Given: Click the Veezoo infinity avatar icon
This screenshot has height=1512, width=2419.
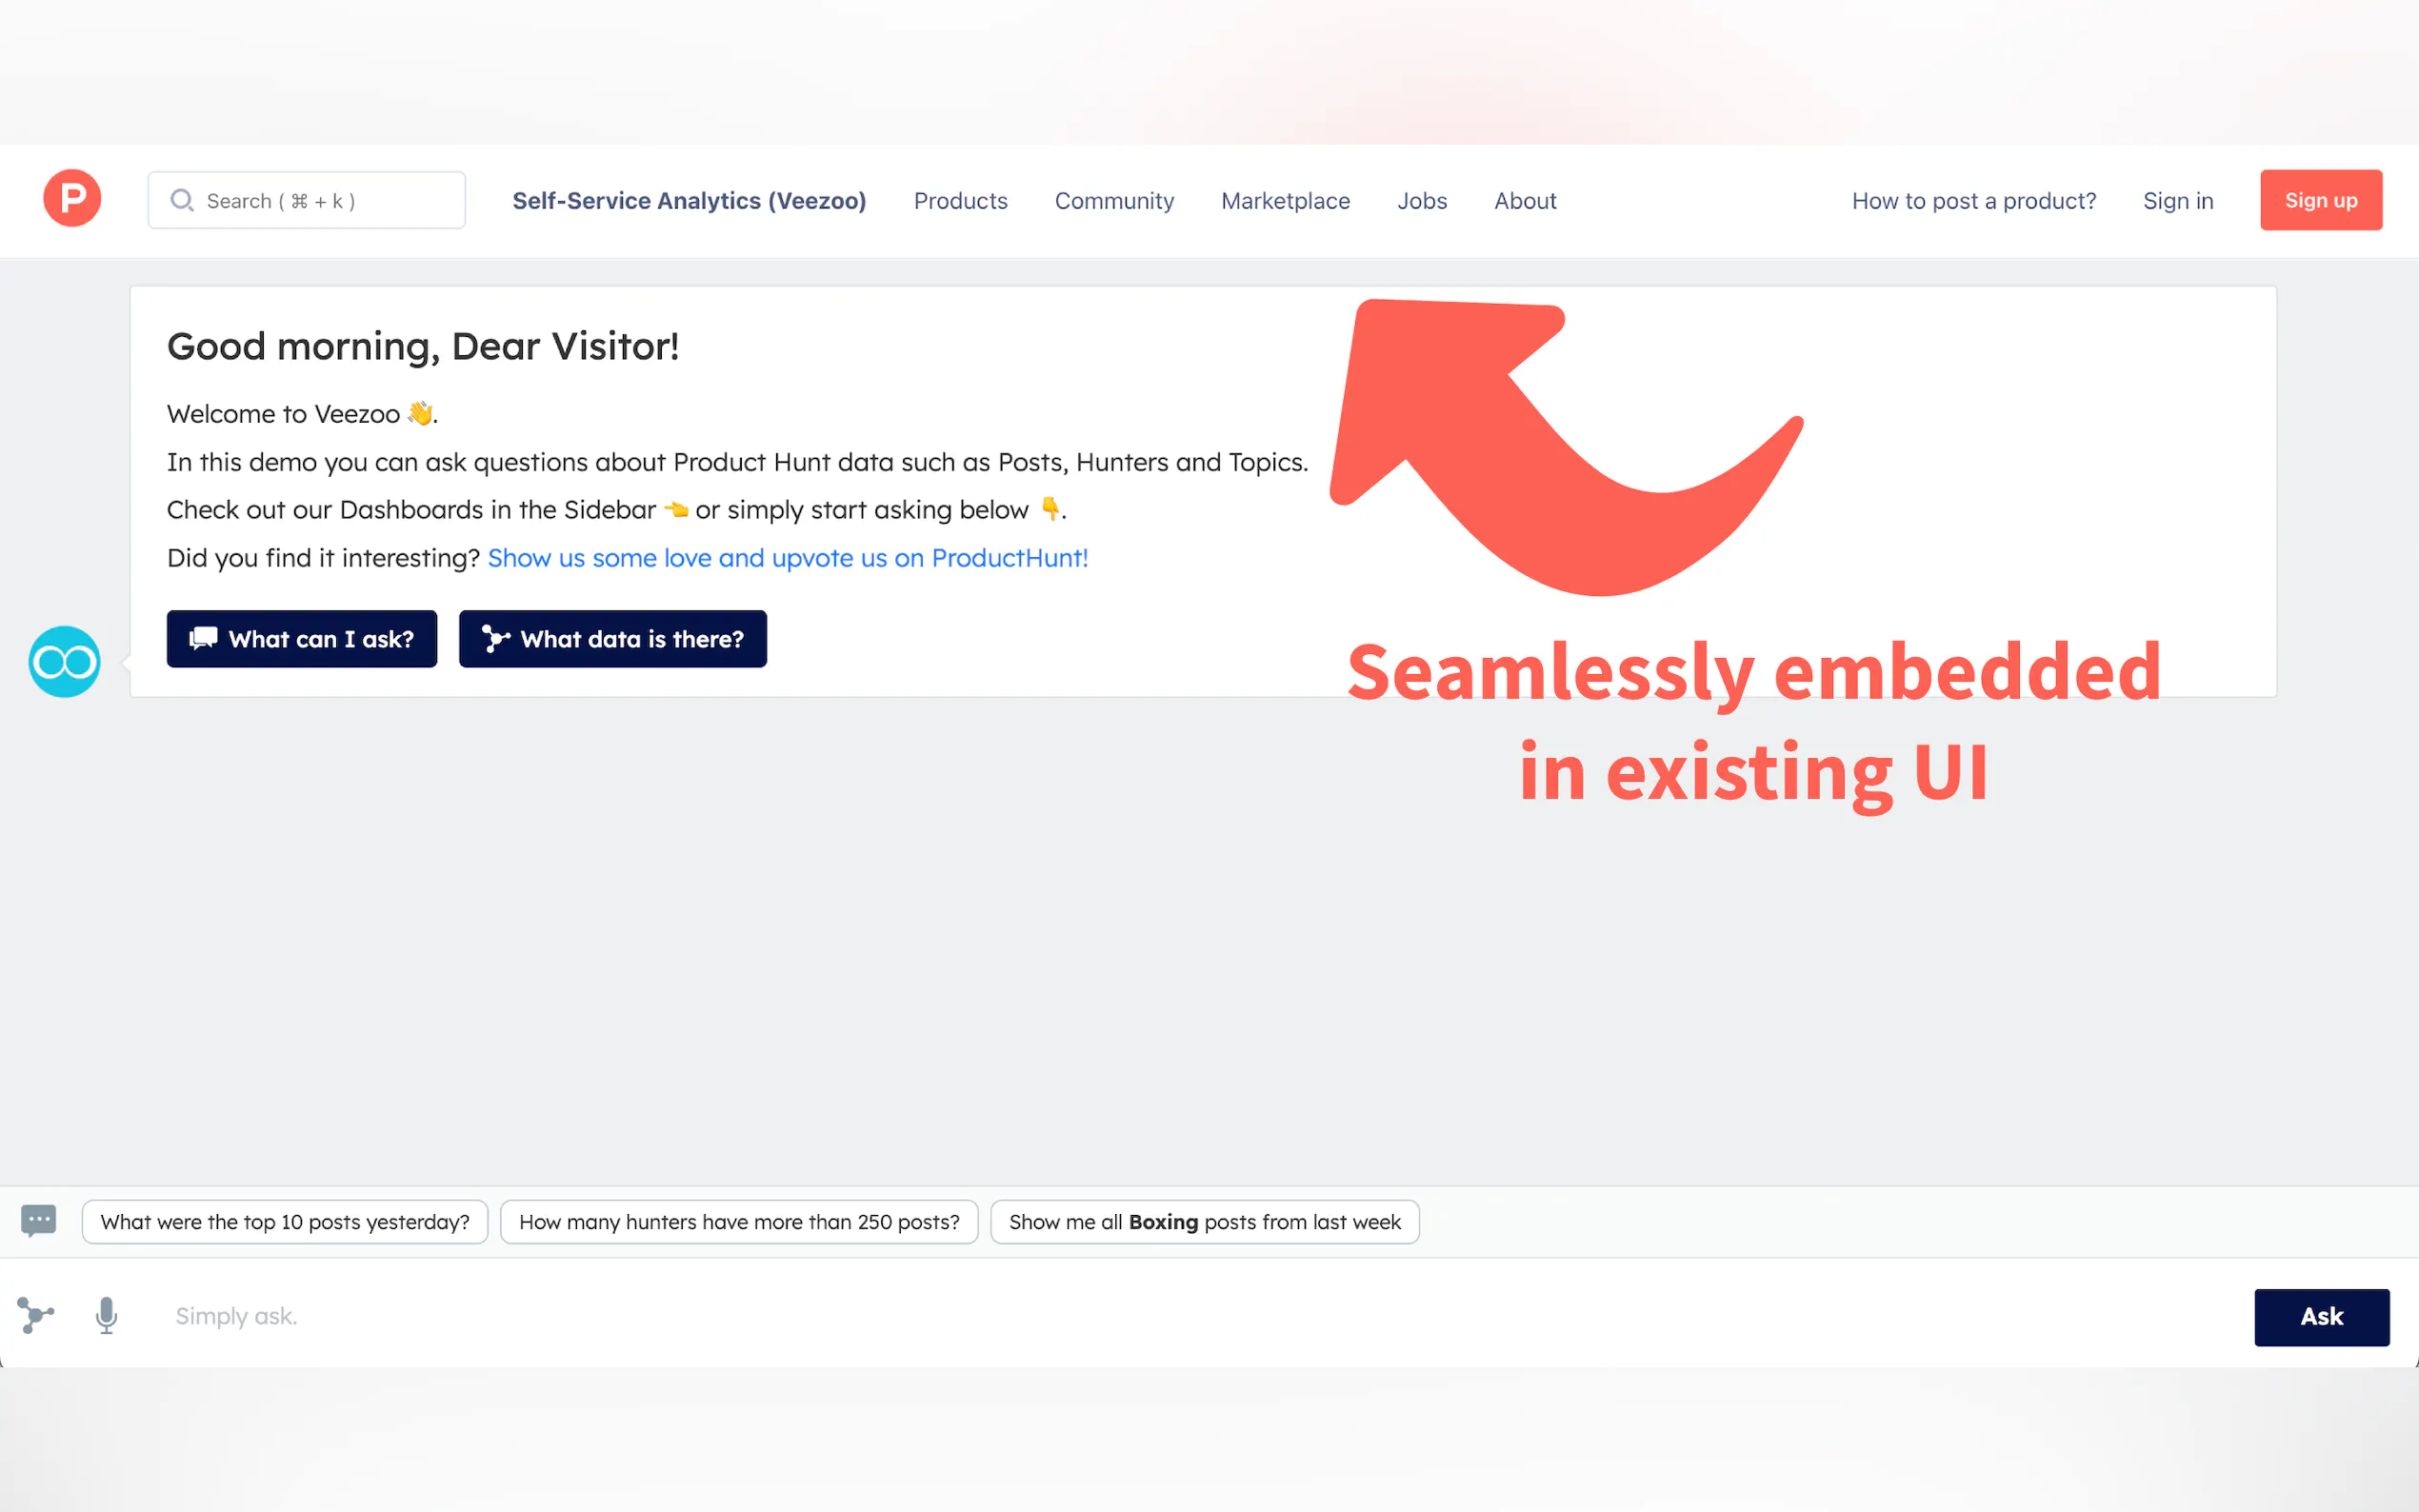Looking at the screenshot, I should coord(65,662).
